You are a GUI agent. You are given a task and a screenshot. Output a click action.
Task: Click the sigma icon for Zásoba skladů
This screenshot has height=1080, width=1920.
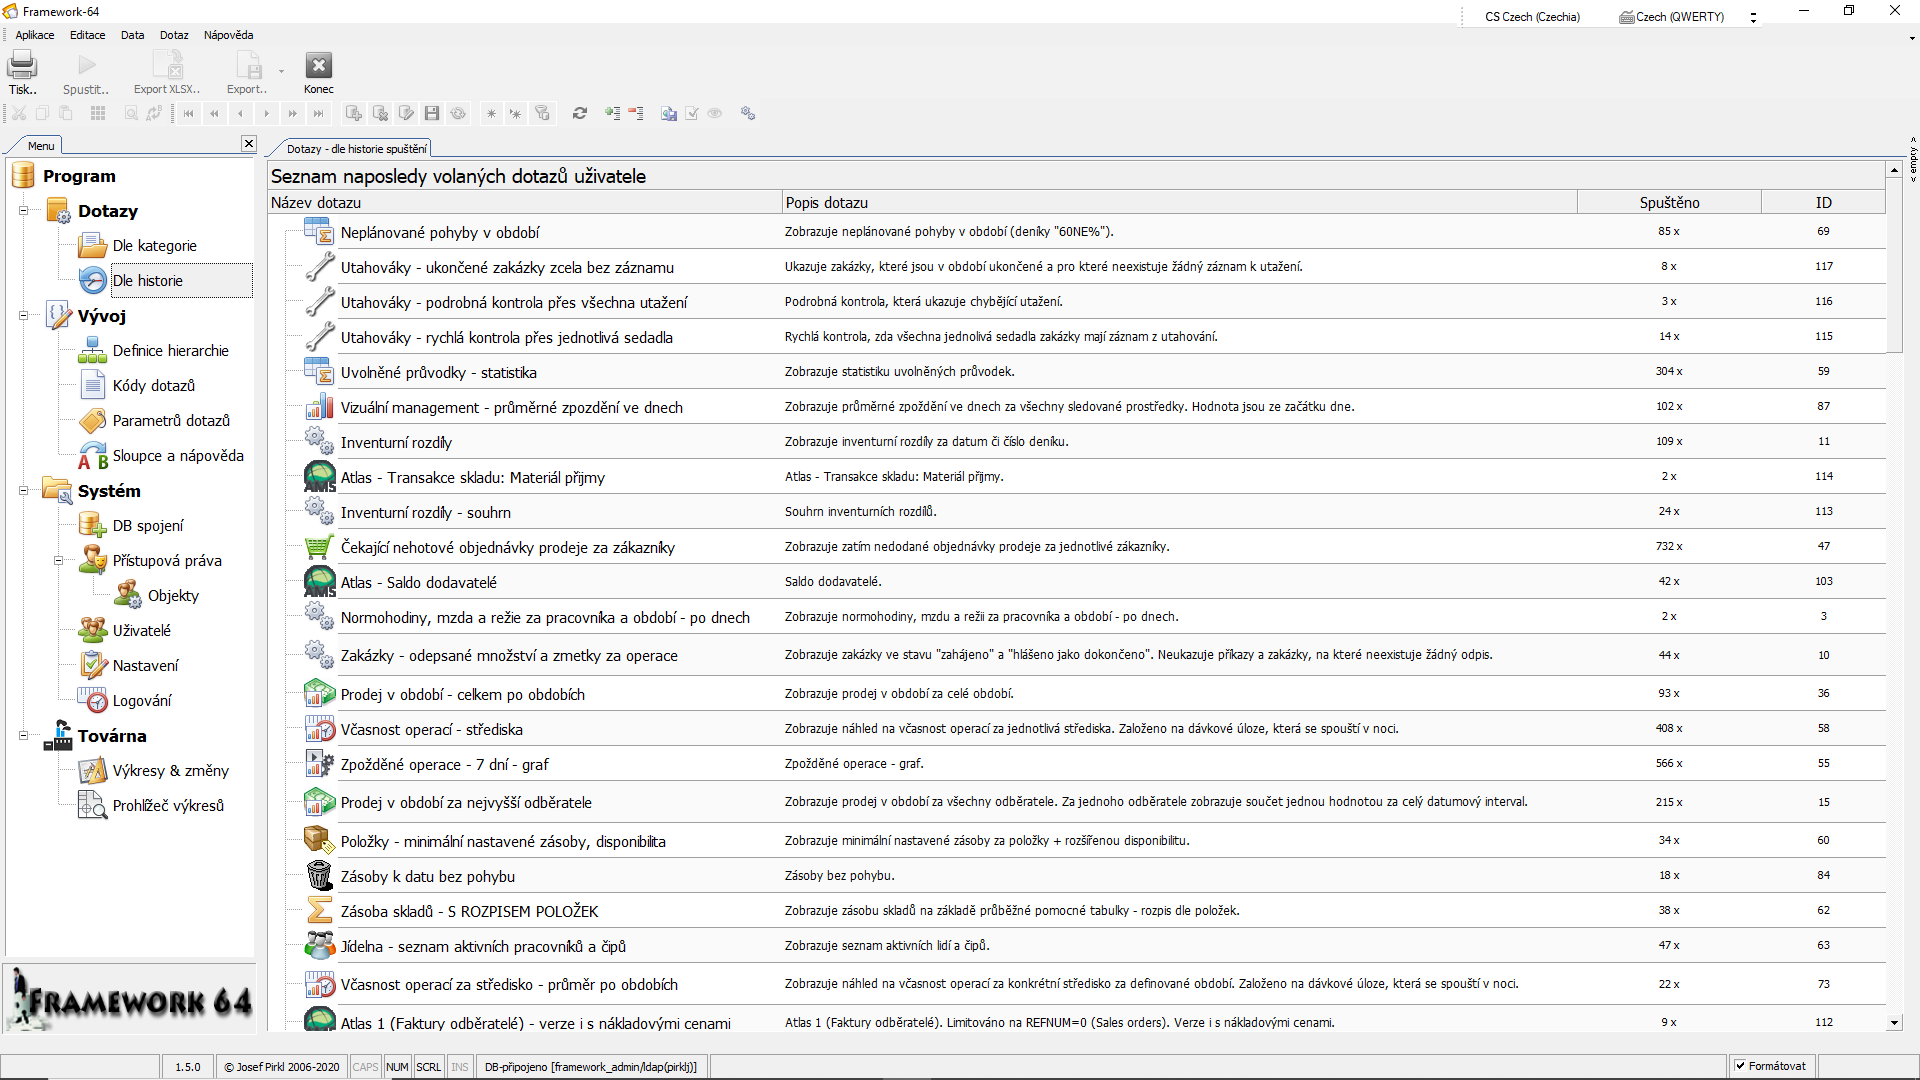coord(319,911)
